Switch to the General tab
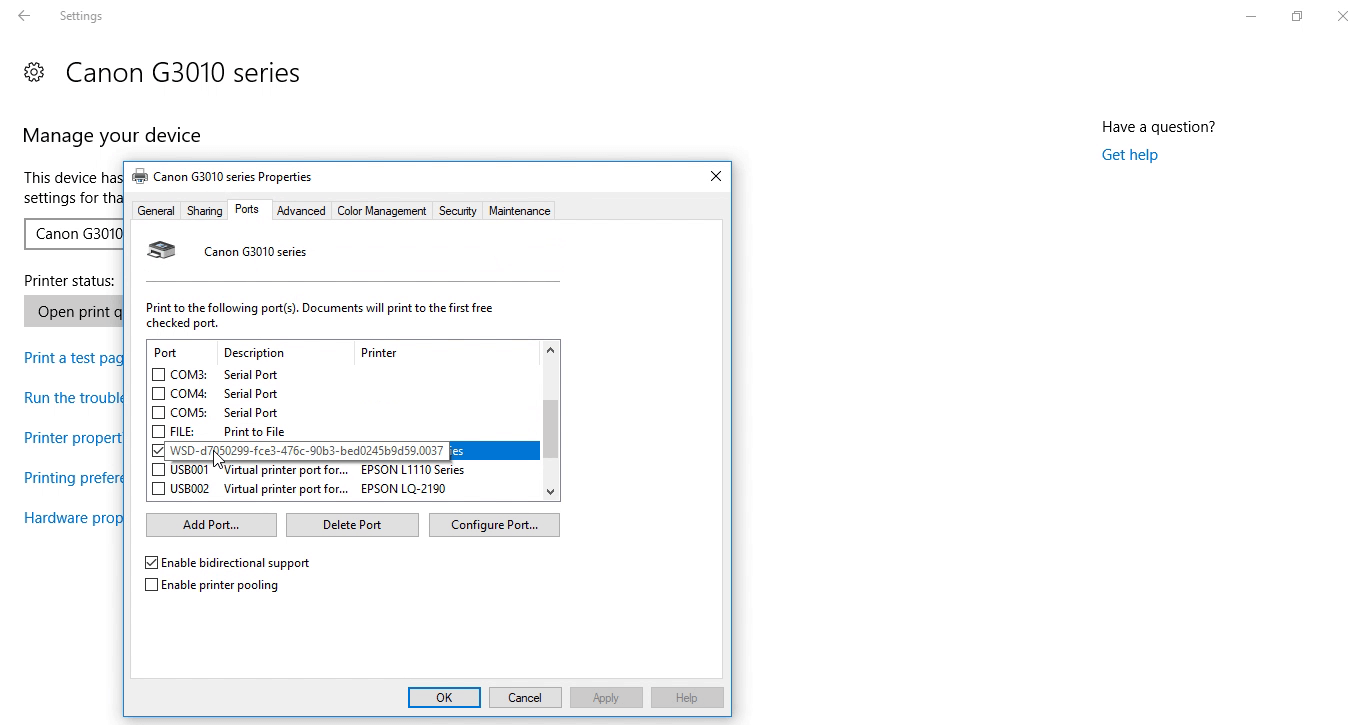This screenshot has width=1365, height=725. pos(156,211)
